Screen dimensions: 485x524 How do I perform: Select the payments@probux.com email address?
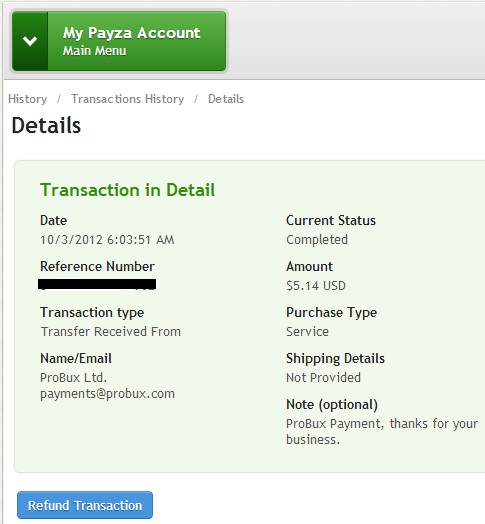pyautogui.click(x=107, y=394)
